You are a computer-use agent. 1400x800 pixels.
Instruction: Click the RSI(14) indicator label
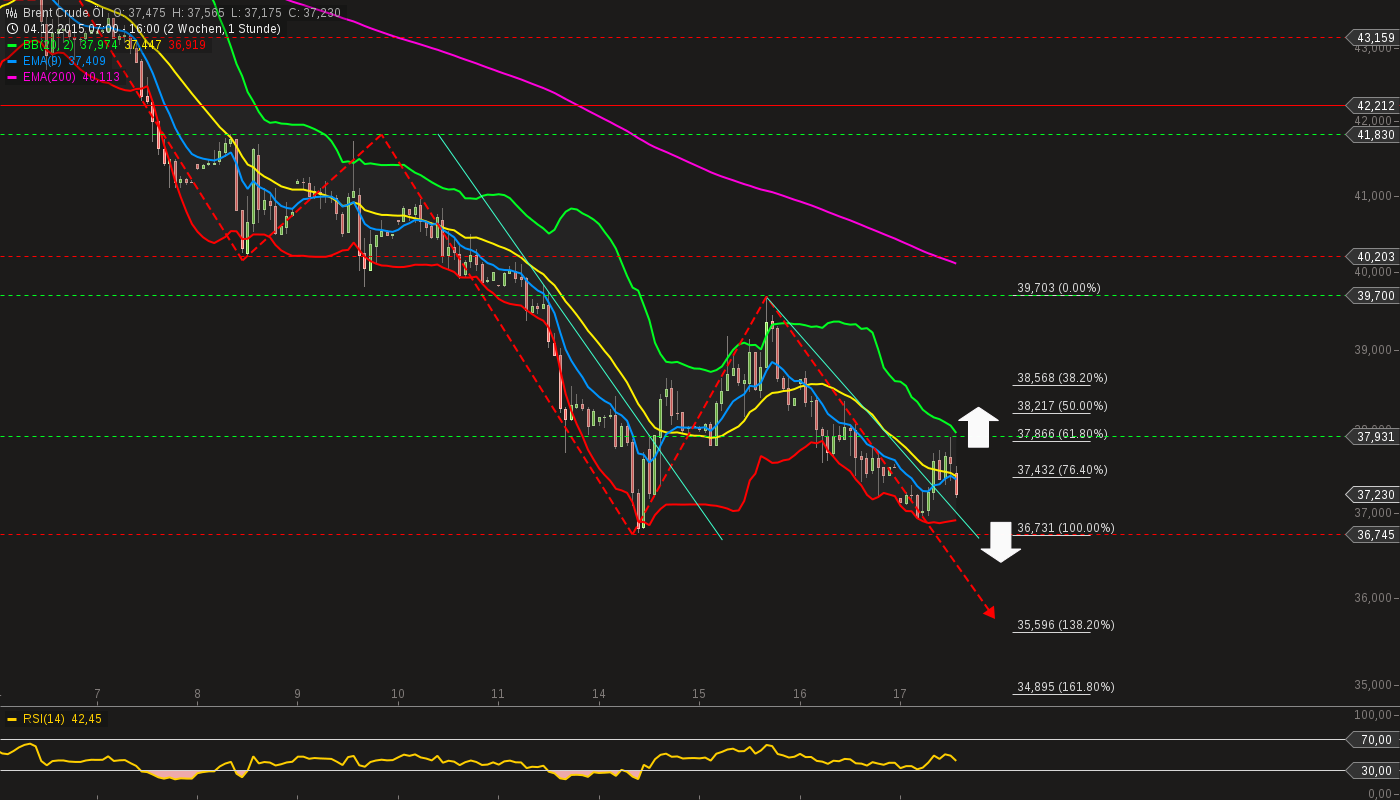click(44, 719)
